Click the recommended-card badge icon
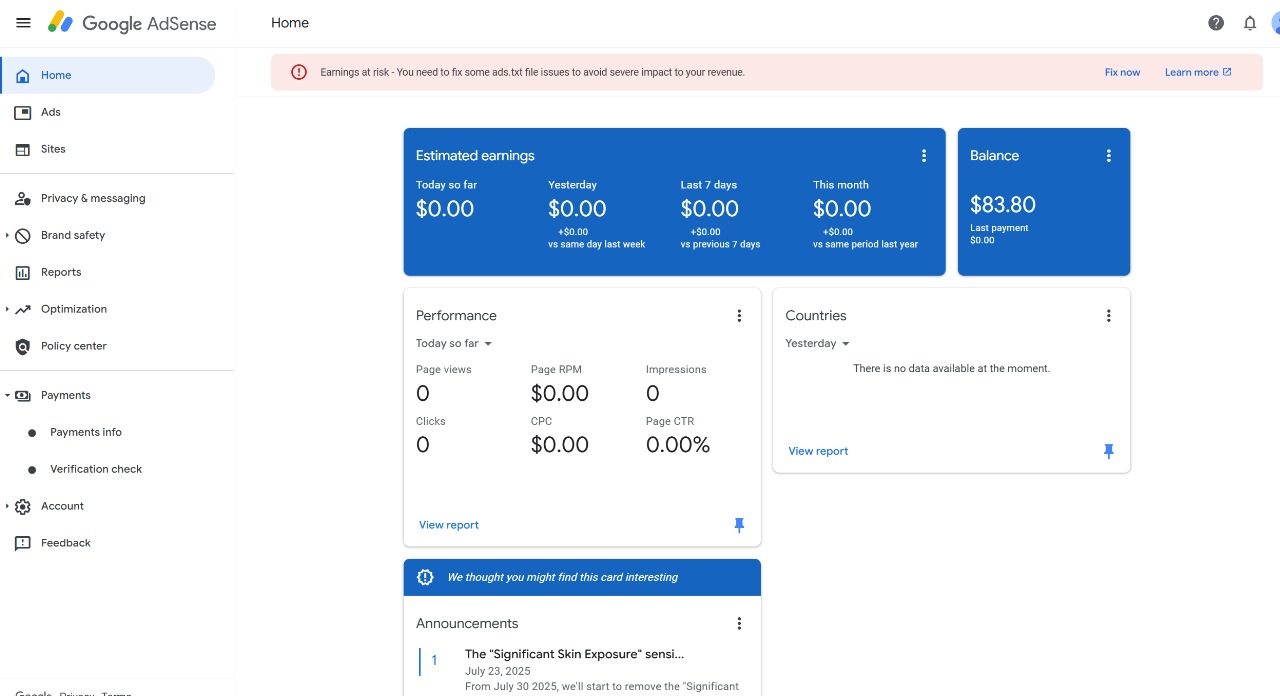 pos(425,577)
